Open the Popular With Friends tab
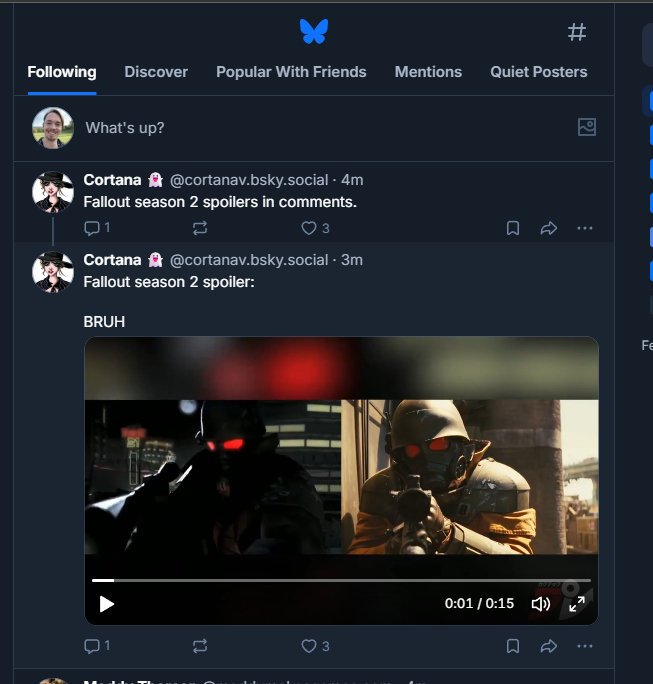 291,72
